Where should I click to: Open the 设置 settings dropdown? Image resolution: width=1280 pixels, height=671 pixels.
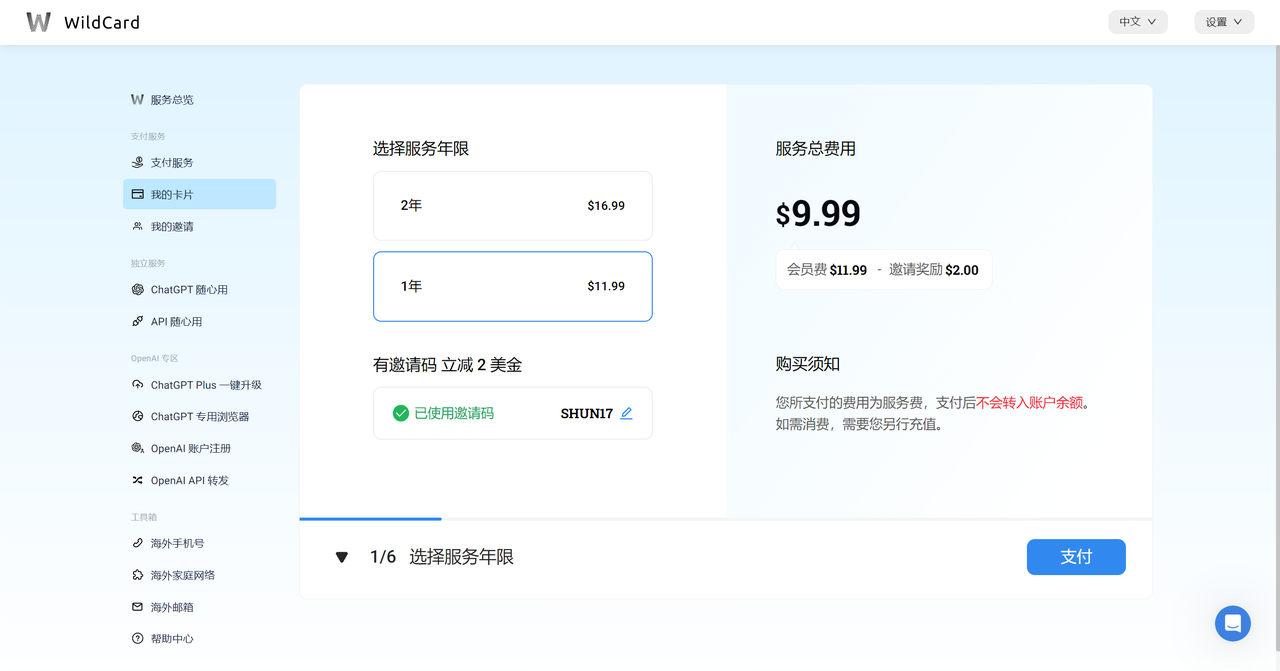pyautogui.click(x=1224, y=22)
